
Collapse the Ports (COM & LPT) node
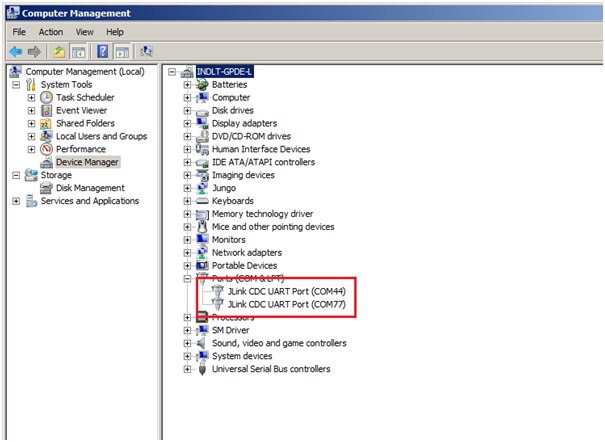point(187,278)
